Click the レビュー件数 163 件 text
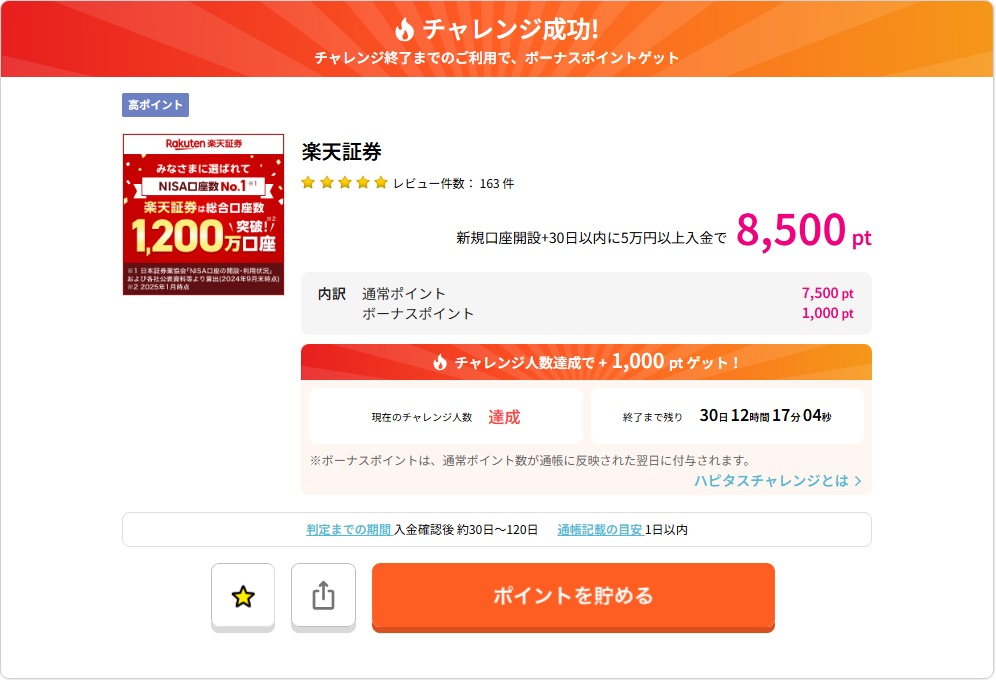The height and width of the screenshot is (680, 996). (453, 184)
